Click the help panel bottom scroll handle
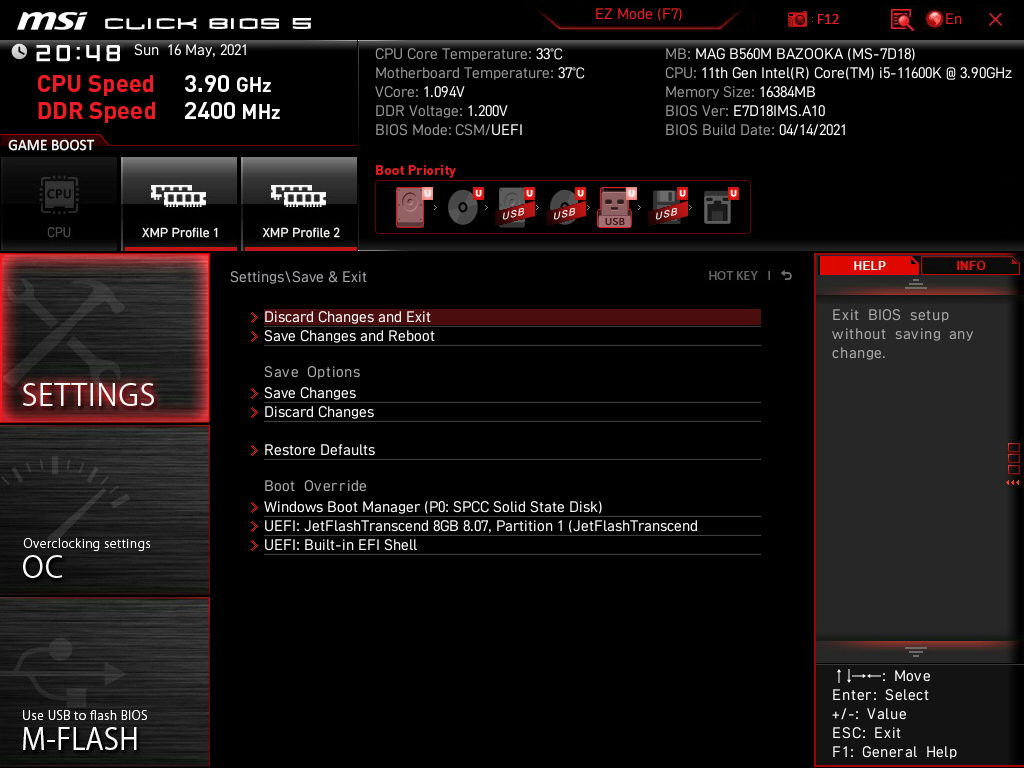Image resolution: width=1024 pixels, height=768 pixels. pos(916,651)
